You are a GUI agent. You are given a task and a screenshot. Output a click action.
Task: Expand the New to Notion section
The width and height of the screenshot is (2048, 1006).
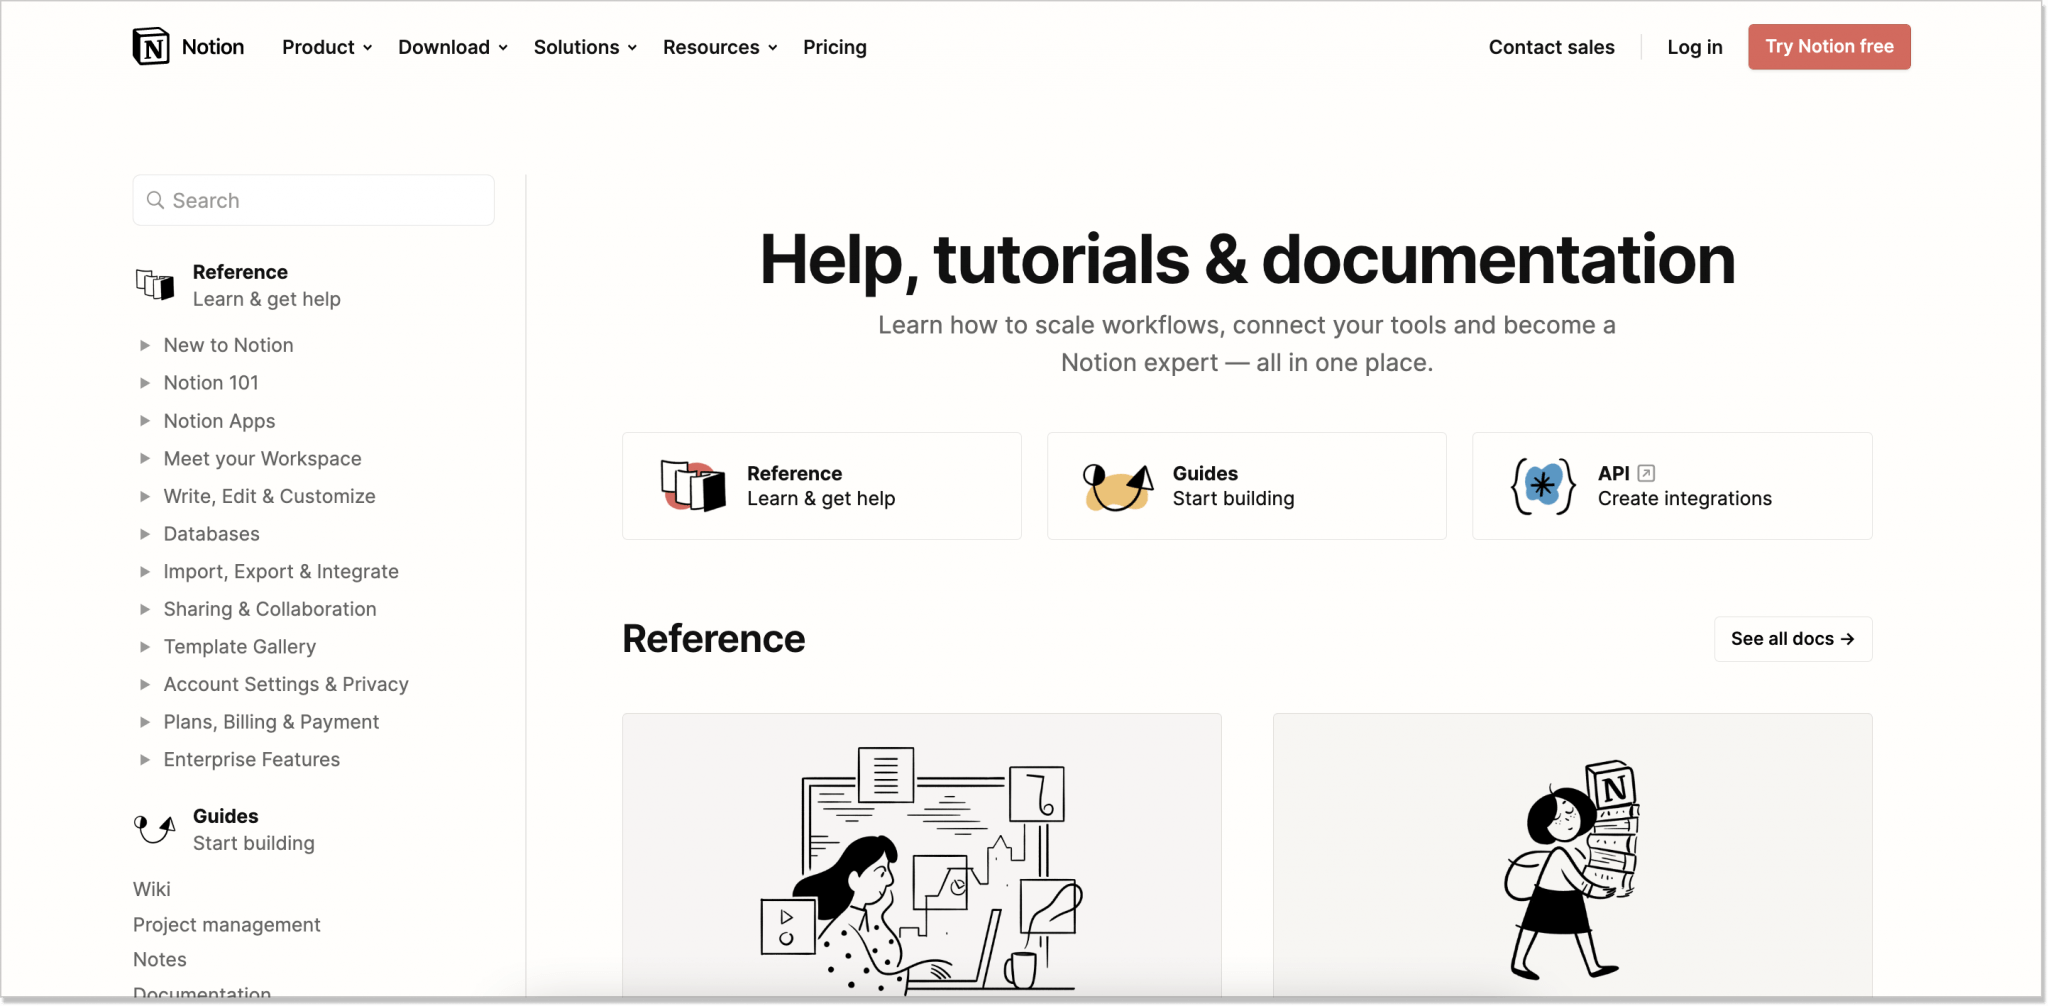tap(227, 345)
